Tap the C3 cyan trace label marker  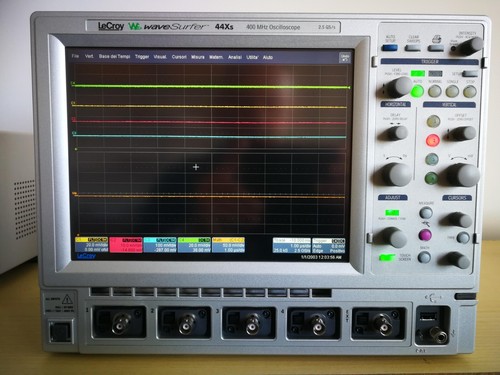74,133
